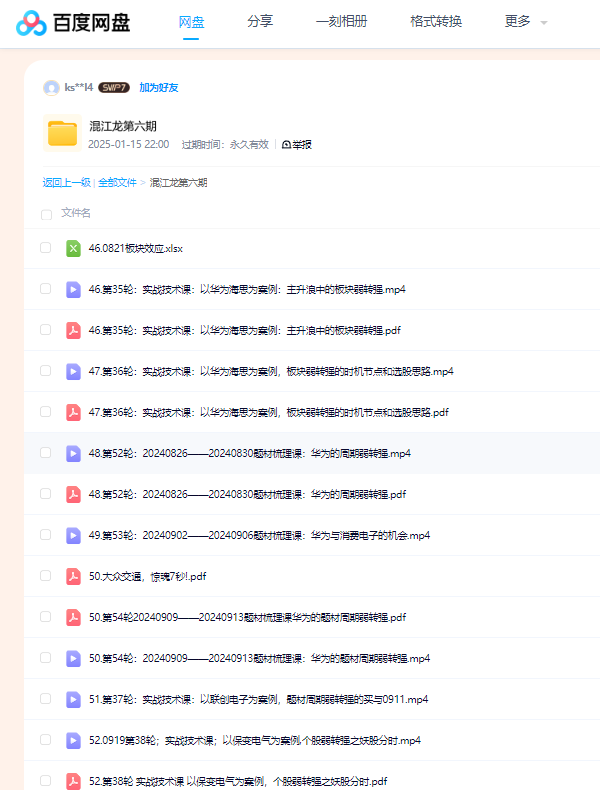Open 52.第38轮 个股弱转强之妖股分时.pdf
The image size is (600, 790).
click(x=238, y=781)
